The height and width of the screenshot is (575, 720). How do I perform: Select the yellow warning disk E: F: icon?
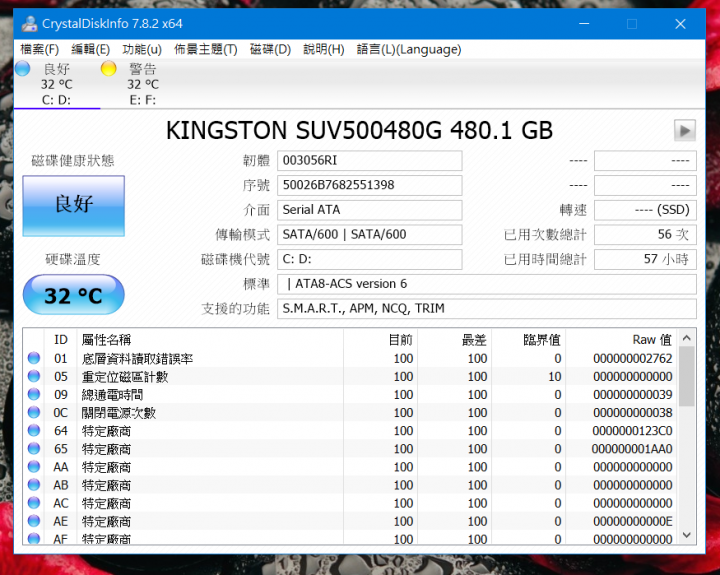coord(108,69)
